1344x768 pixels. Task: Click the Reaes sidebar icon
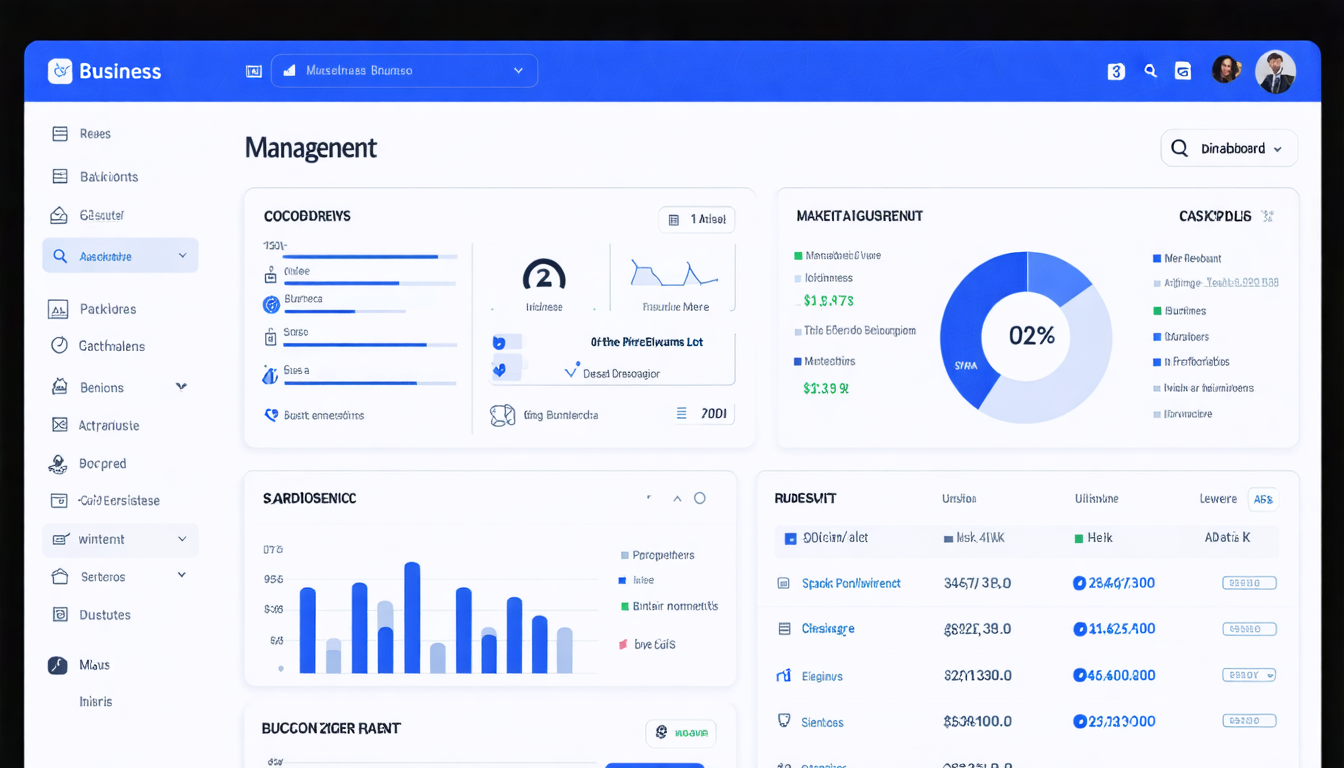[x=60, y=133]
